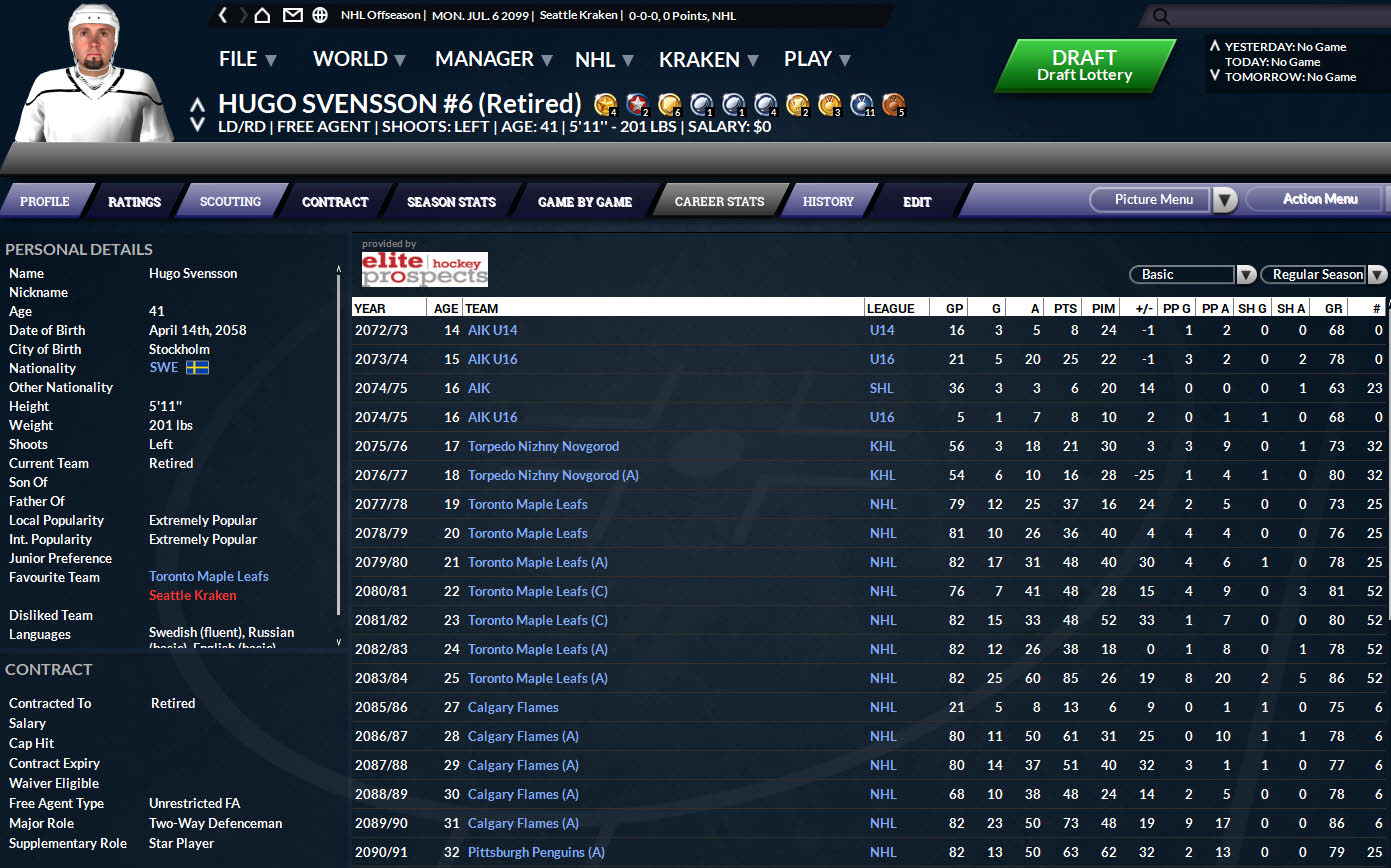This screenshot has height=868, width=1391.
Task: View the Season Stats tab
Action: 451,201
